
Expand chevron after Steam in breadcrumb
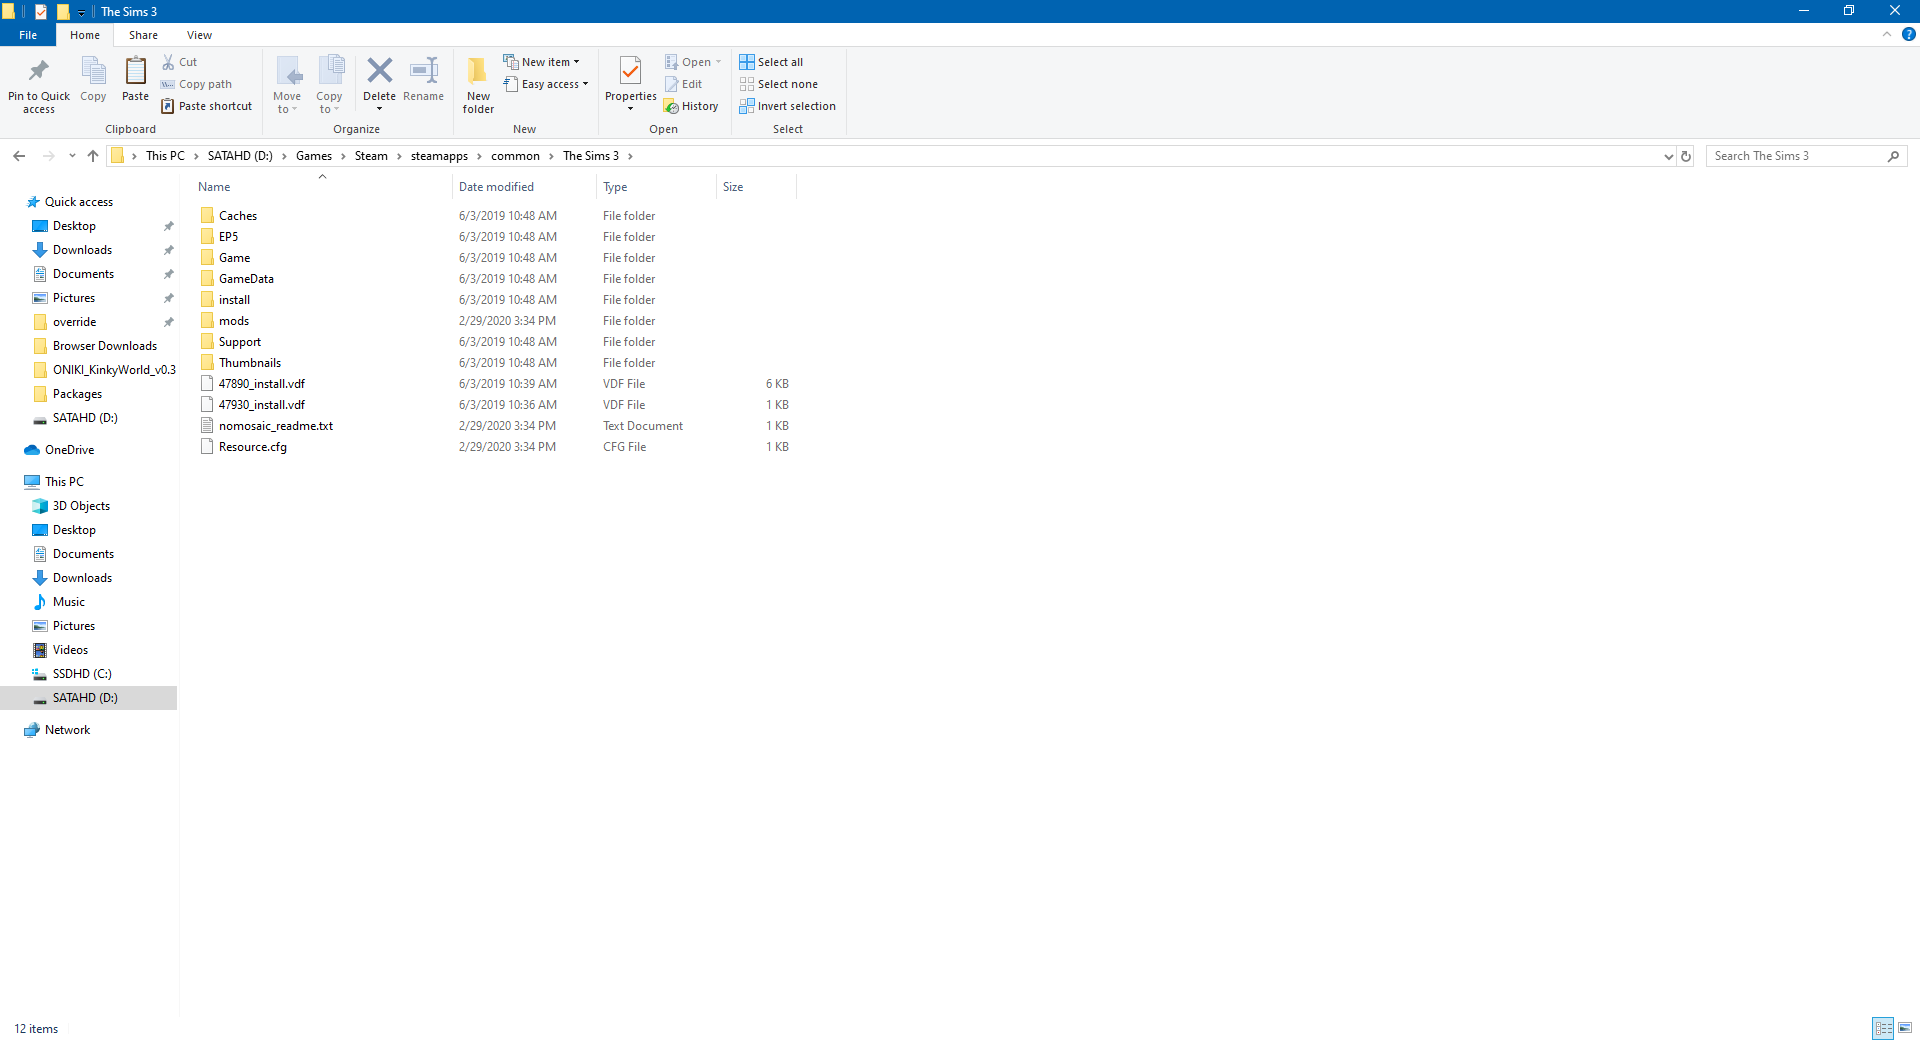point(399,156)
